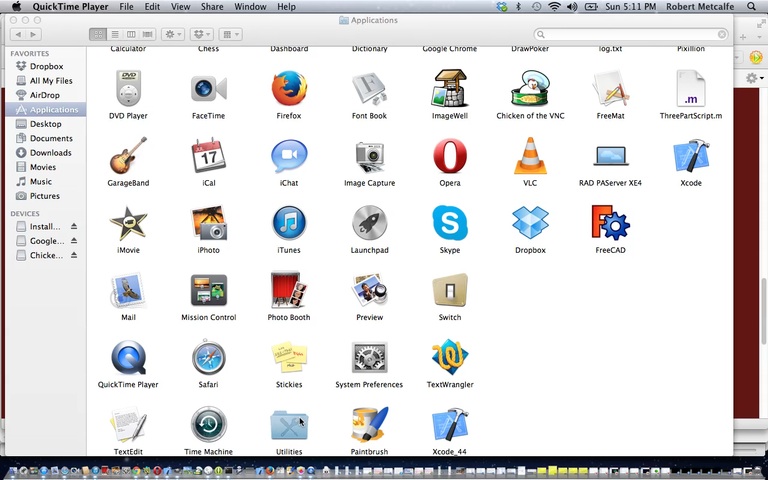Open the FreeCAD icon
Screen dimensions: 768x480
point(610,223)
